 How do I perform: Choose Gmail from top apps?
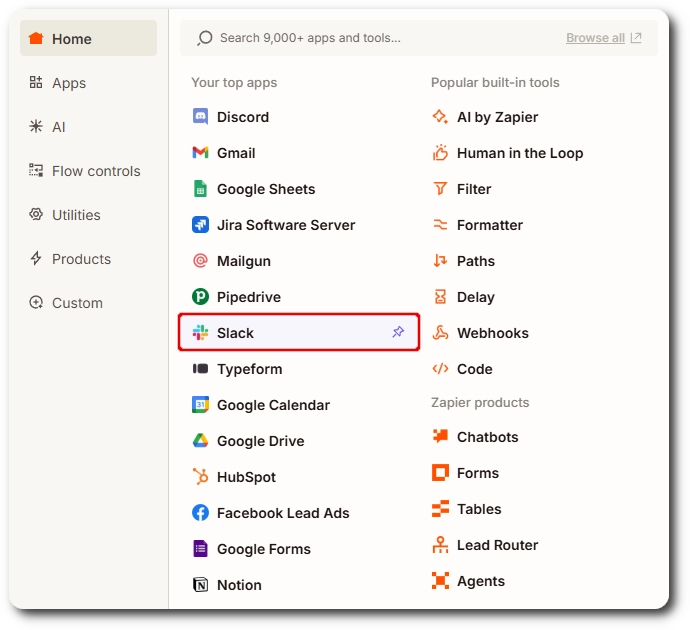click(x=236, y=153)
